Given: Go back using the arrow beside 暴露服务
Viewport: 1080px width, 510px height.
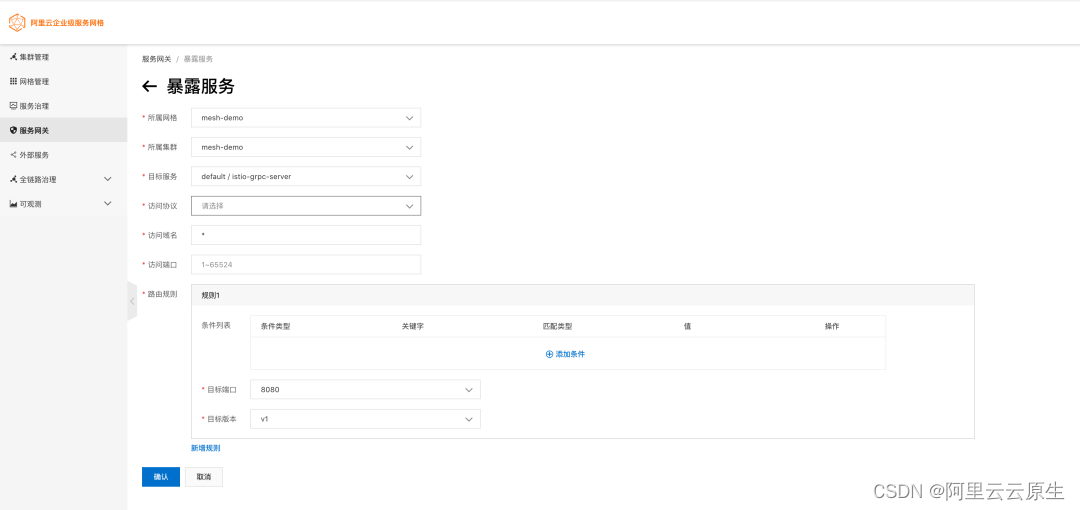Looking at the screenshot, I should point(149,87).
